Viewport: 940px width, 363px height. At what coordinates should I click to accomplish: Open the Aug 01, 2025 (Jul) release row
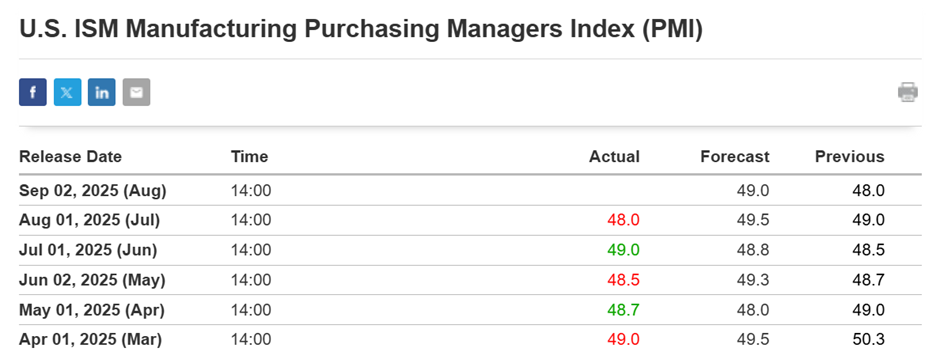470,220
